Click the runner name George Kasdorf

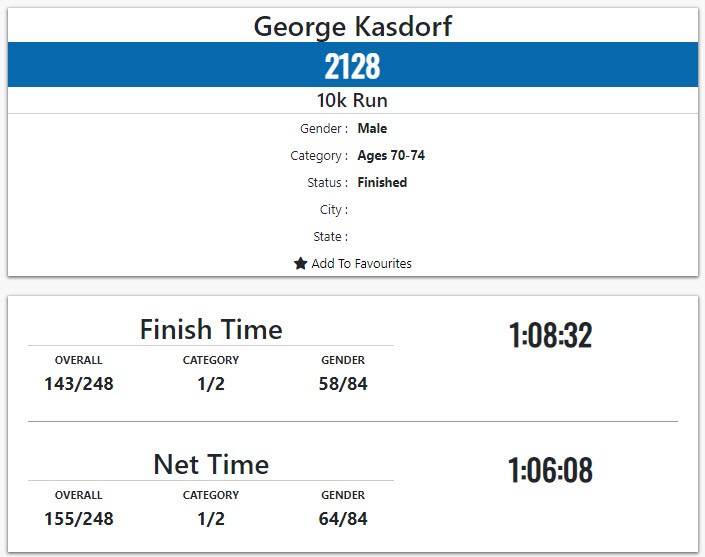click(352, 26)
